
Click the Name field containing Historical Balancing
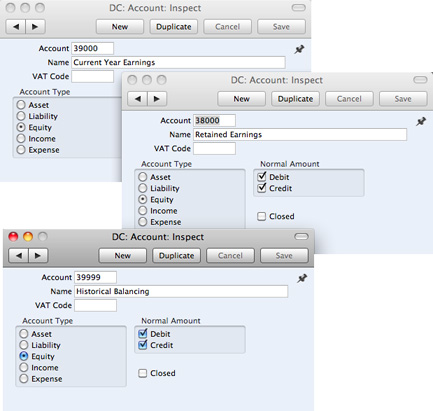click(181, 291)
